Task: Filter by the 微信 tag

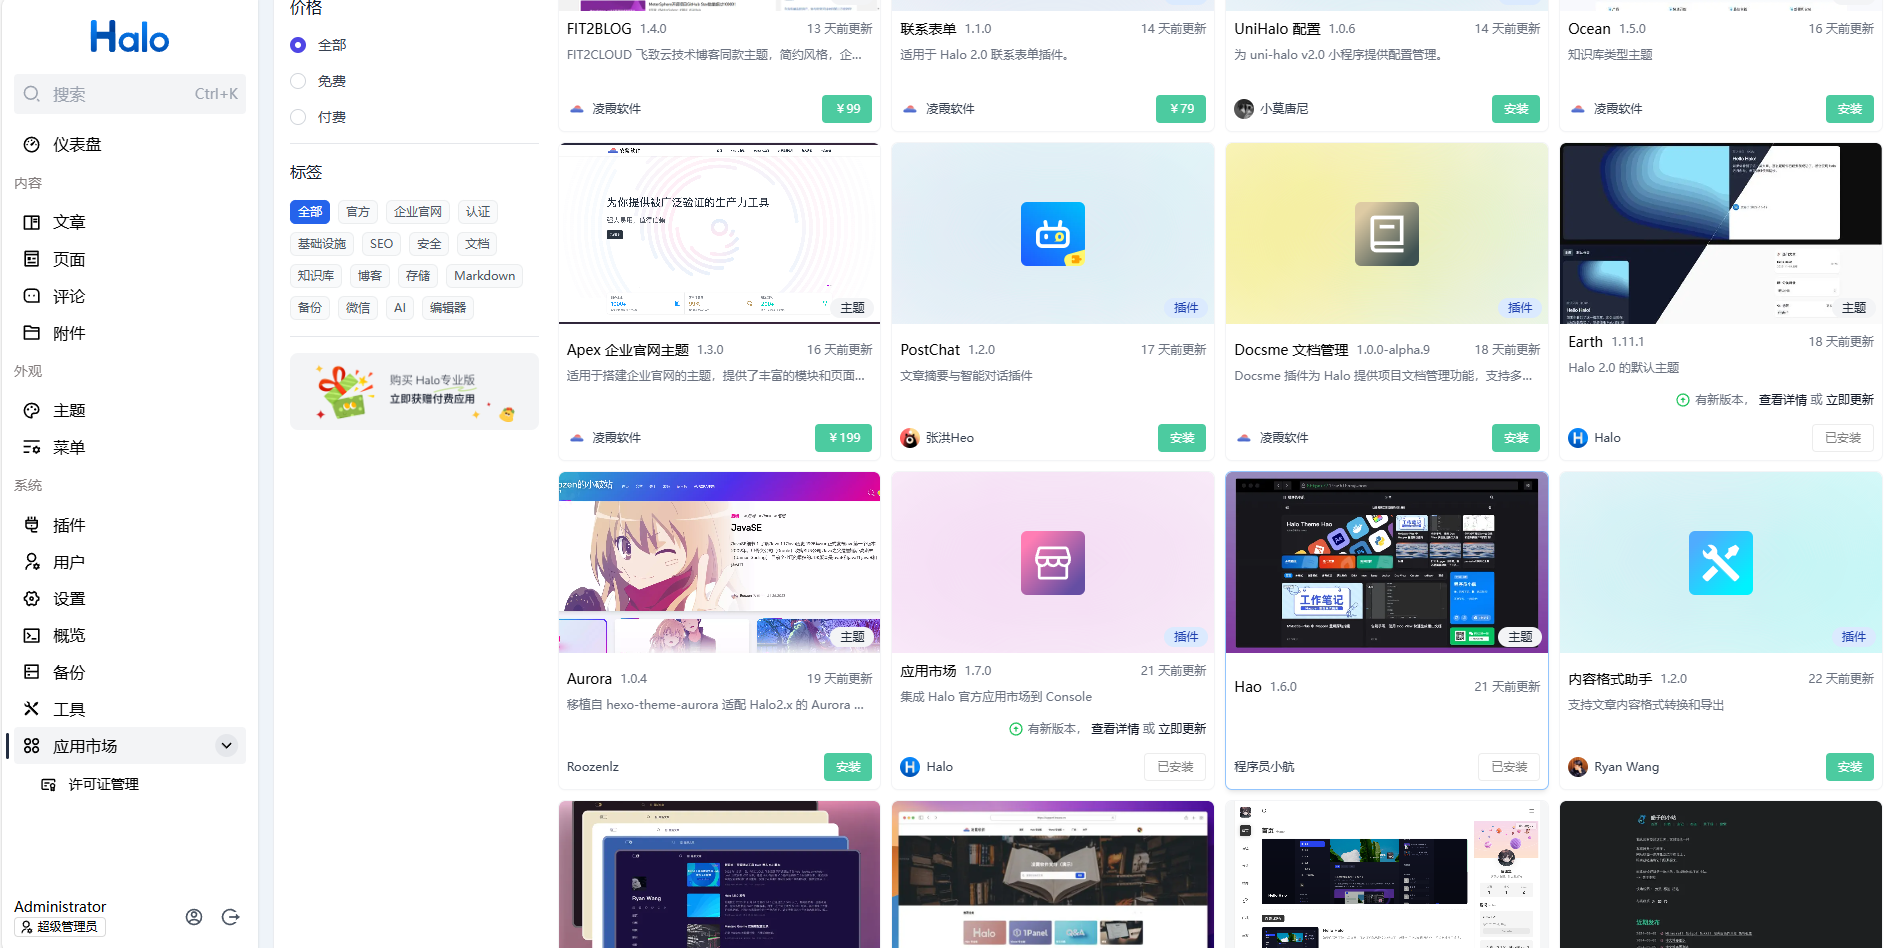Action: click(x=358, y=308)
